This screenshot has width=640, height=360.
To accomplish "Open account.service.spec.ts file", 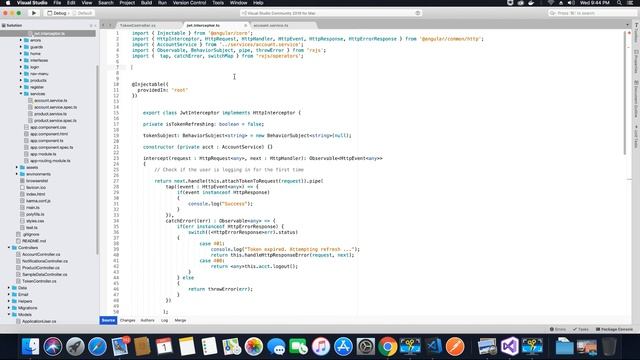I will tap(55, 107).
